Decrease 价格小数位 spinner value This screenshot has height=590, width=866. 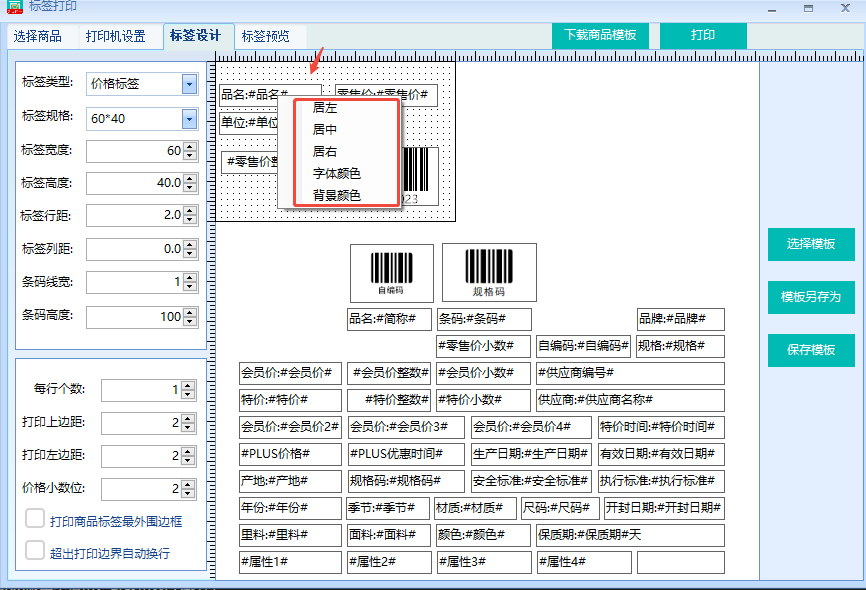(x=188, y=492)
